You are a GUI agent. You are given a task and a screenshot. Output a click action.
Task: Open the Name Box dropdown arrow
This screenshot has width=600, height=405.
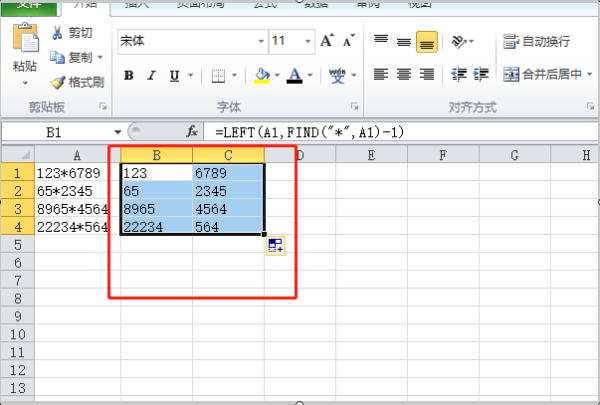pyautogui.click(x=118, y=131)
